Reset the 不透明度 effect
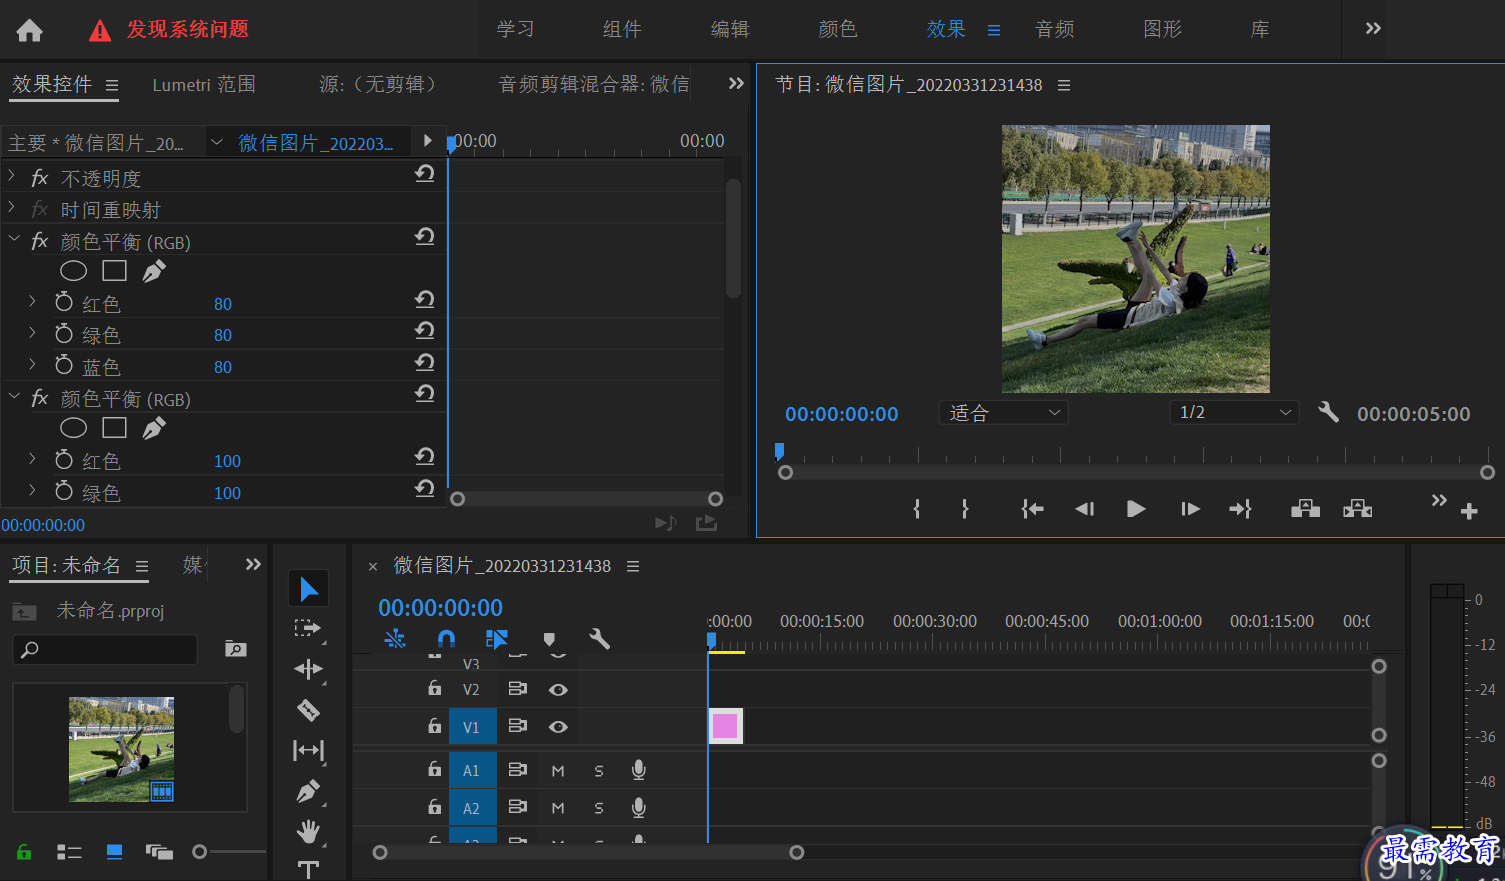Viewport: 1505px width, 881px height. (x=425, y=174)
